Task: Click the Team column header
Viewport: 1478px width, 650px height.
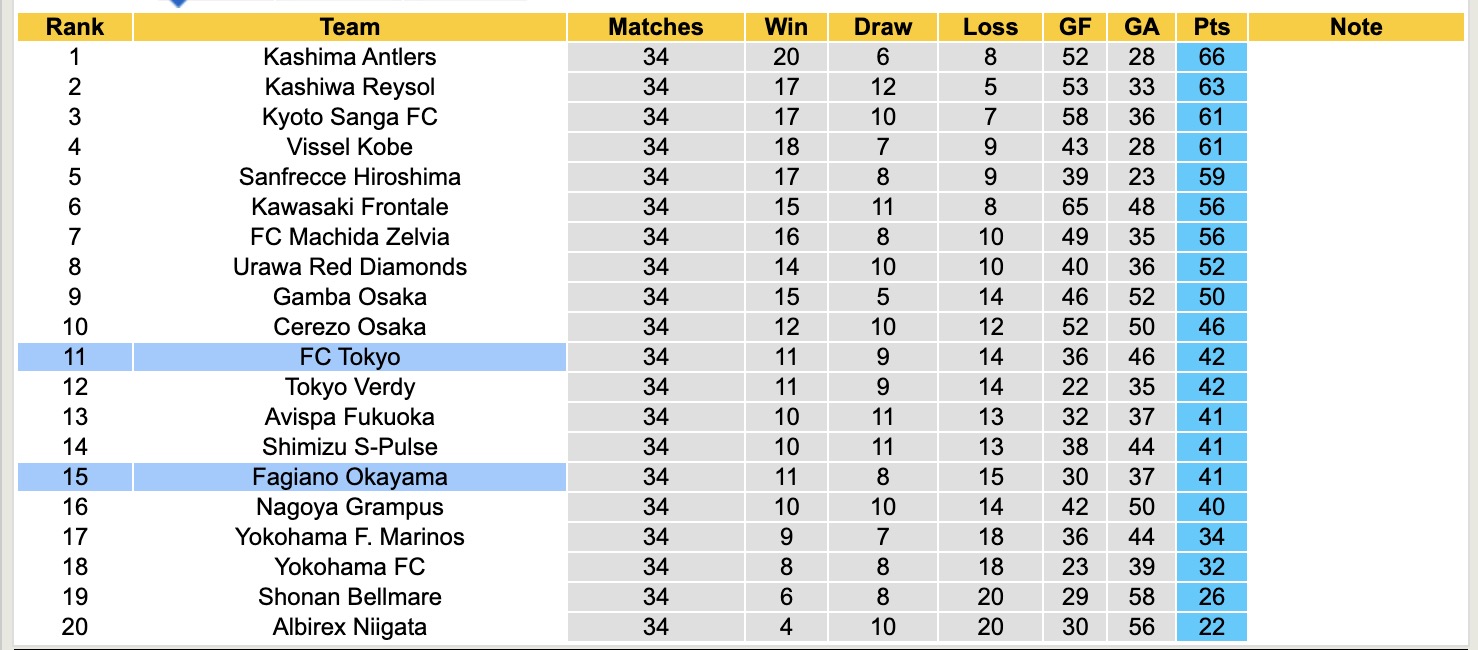Action: [x=350, y=27]
